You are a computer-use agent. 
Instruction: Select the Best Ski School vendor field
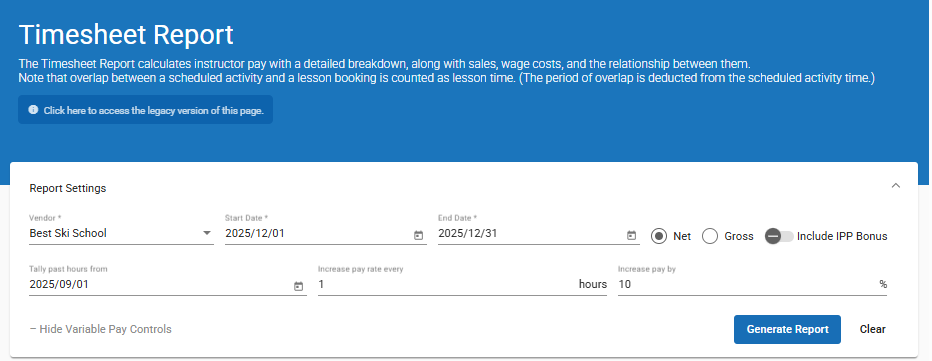(x=121, y=233)
